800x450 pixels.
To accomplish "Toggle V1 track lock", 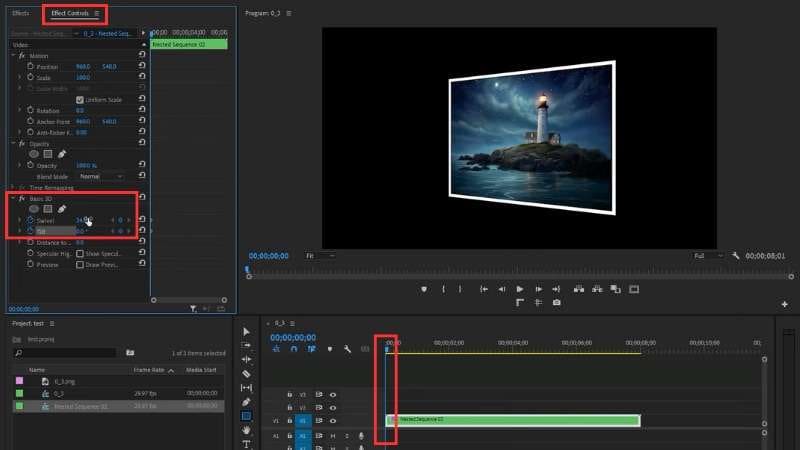I will pyautogui.click(x=289, y=421).
